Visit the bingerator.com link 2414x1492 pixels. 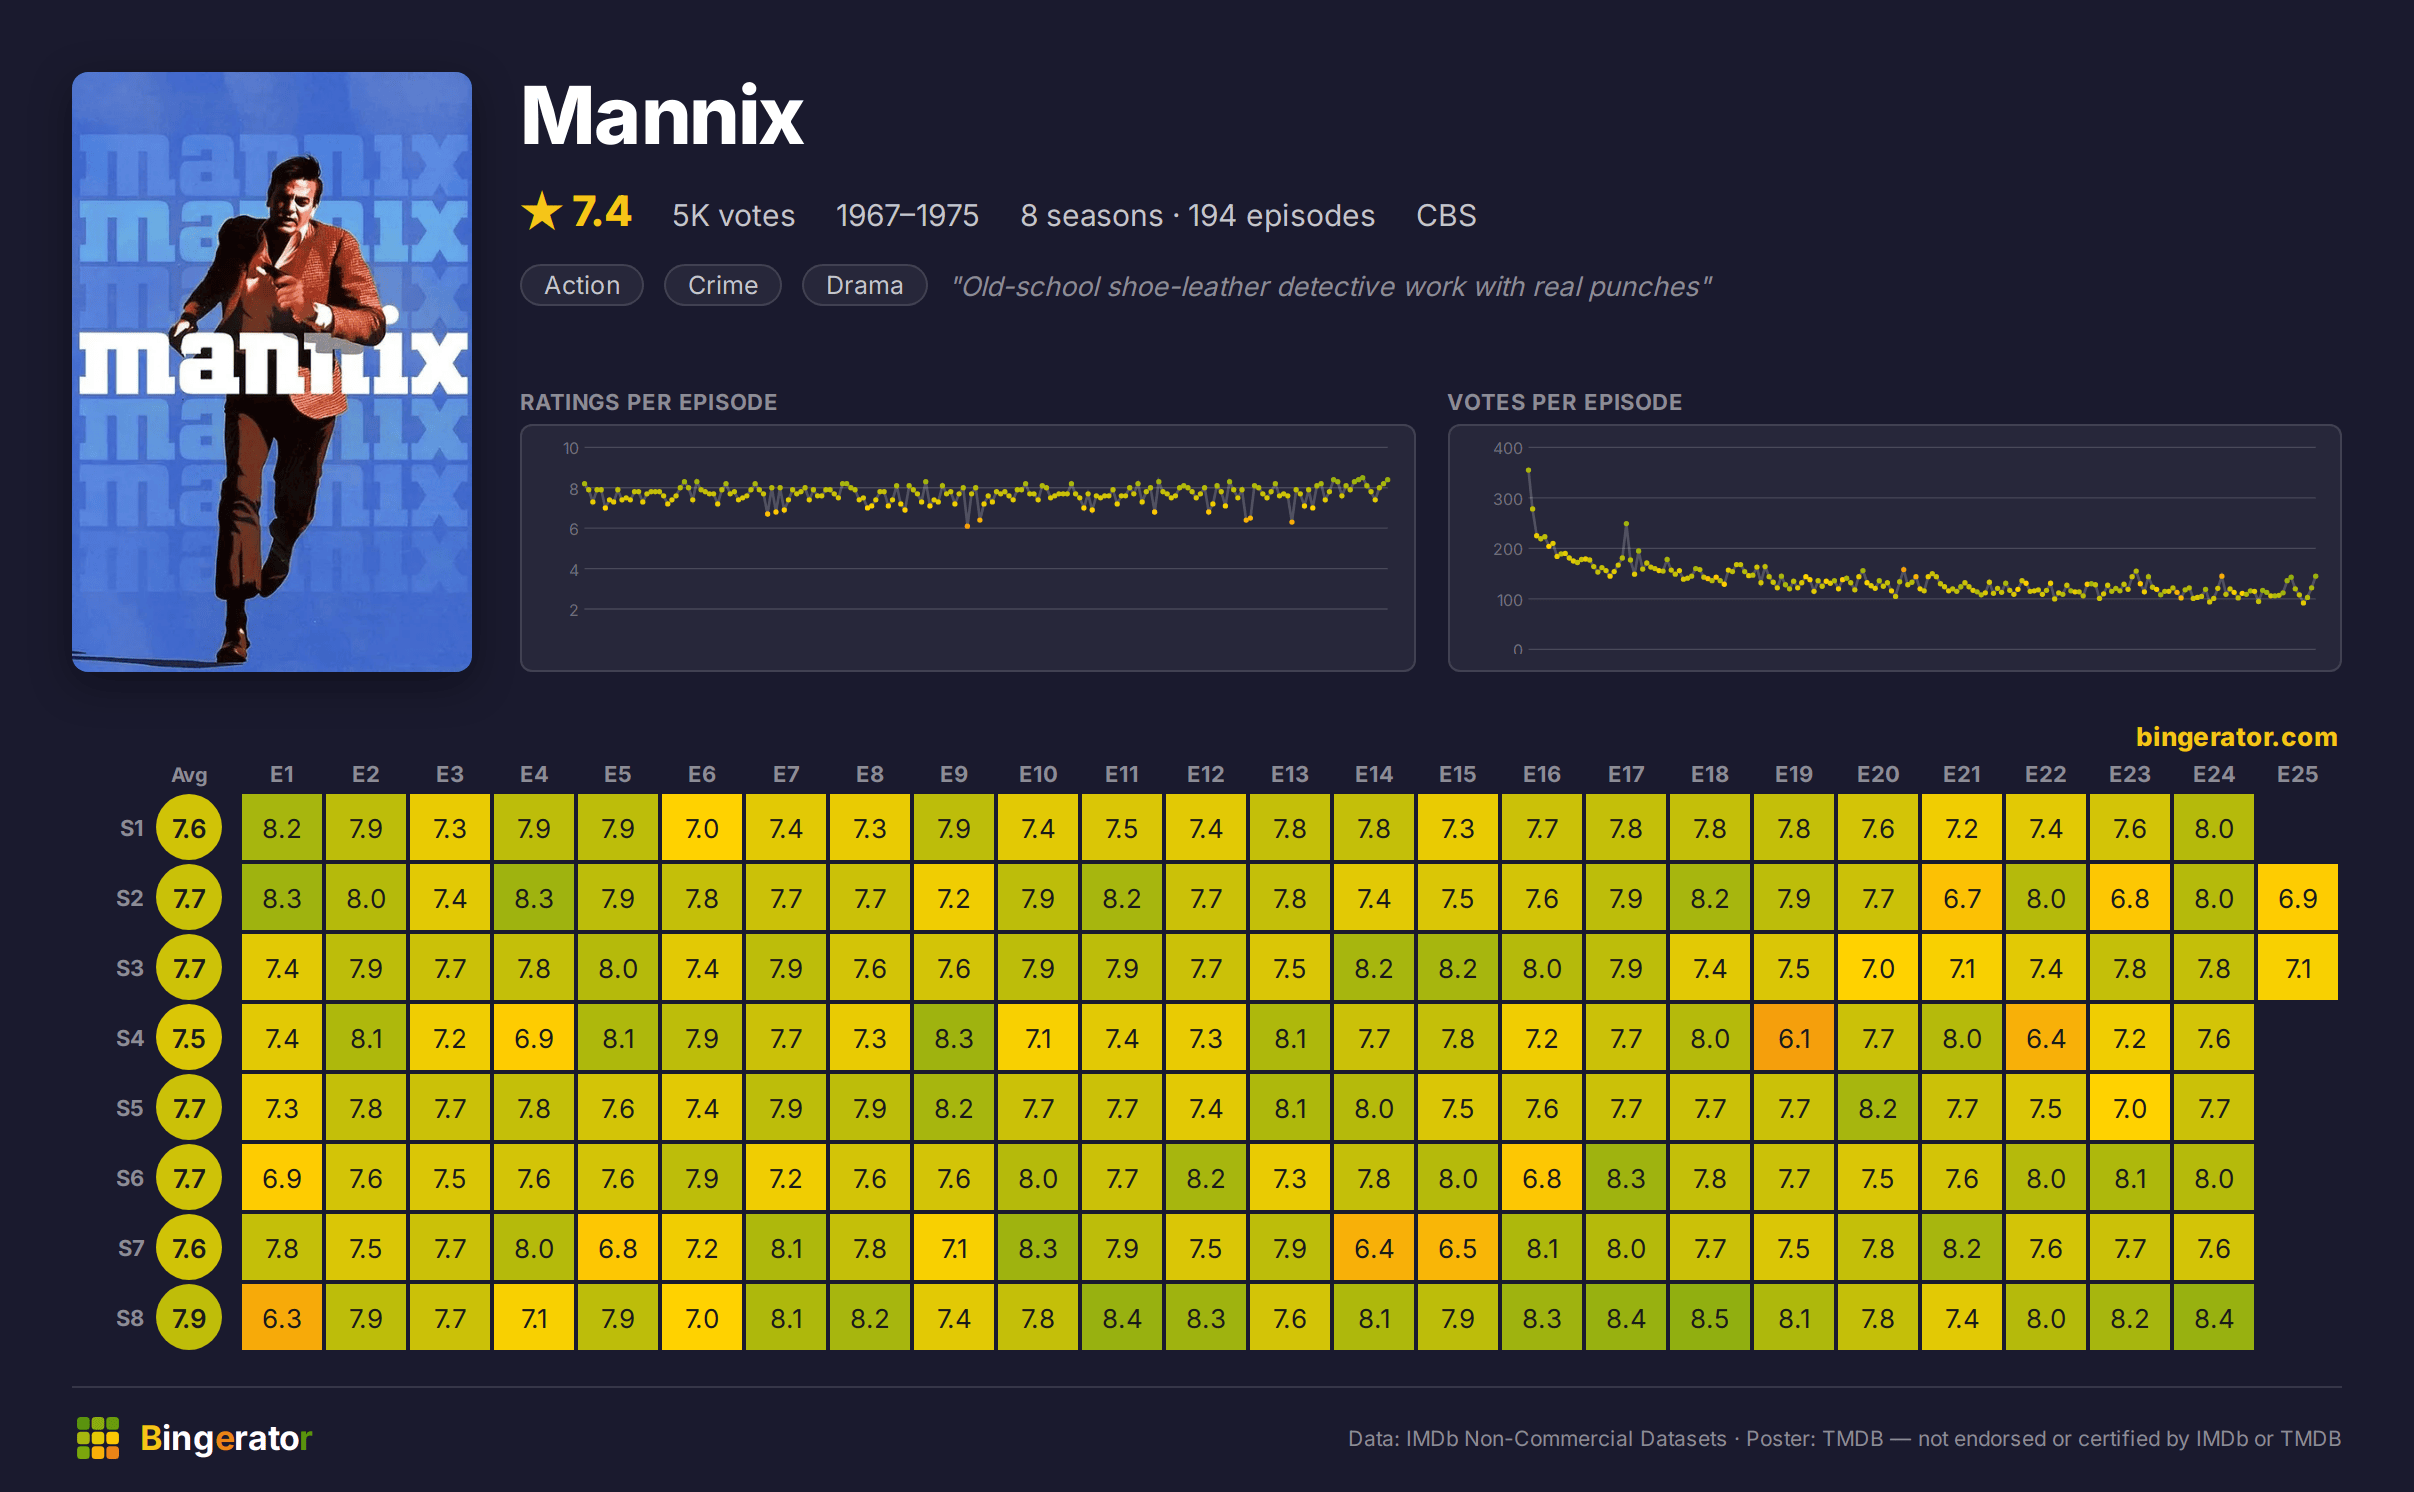[2236, 737]
